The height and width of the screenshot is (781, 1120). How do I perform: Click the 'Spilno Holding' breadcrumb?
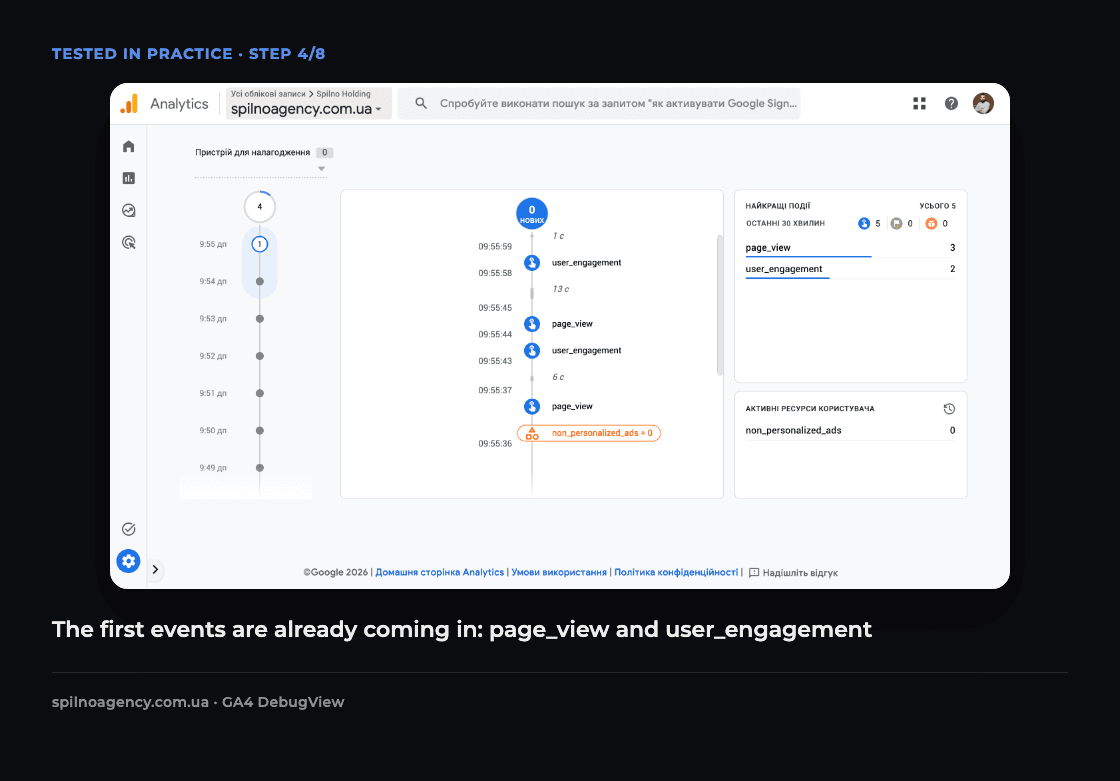pos(344,94)
